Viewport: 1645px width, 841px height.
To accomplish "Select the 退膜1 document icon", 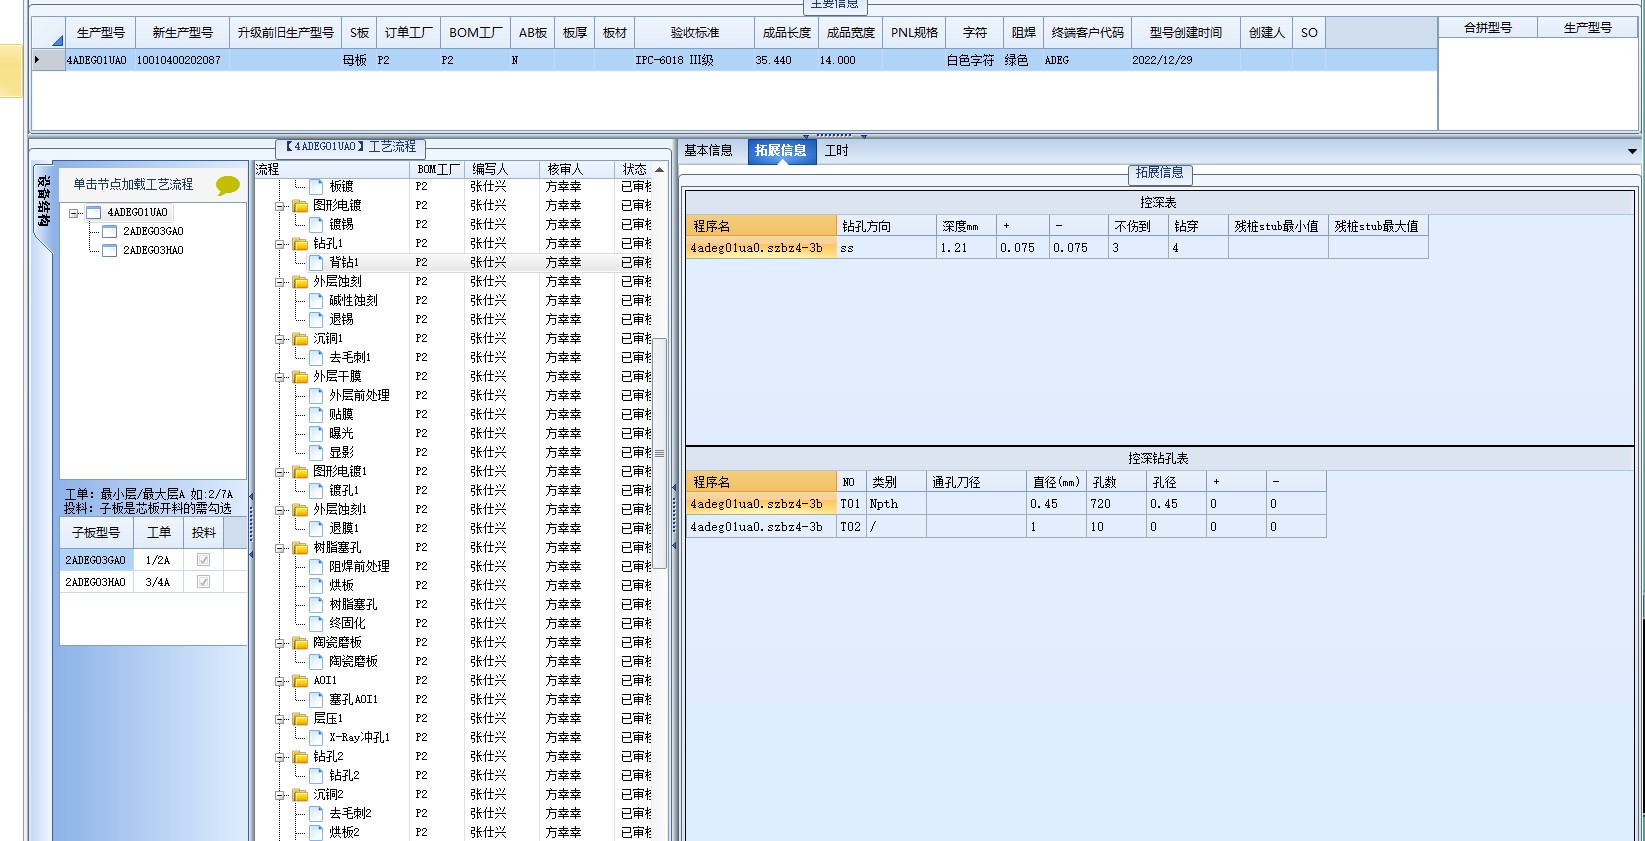I will (316, 528).
